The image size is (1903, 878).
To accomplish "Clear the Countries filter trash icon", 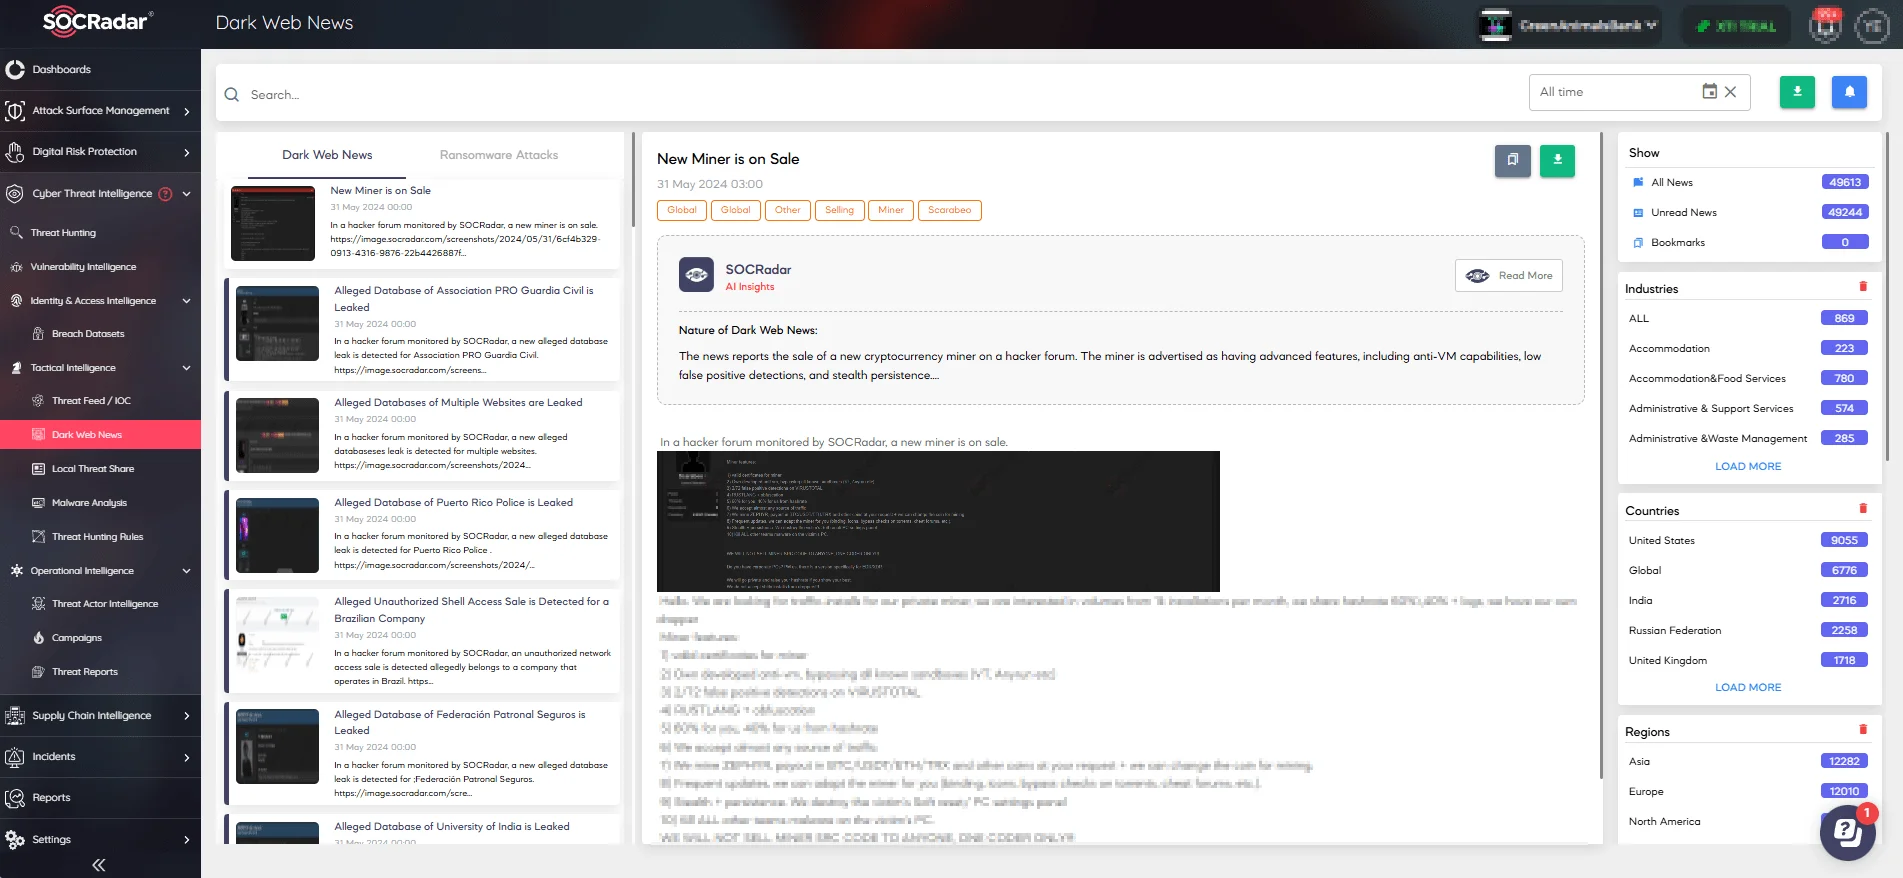I will click(x=1863, y=509).
